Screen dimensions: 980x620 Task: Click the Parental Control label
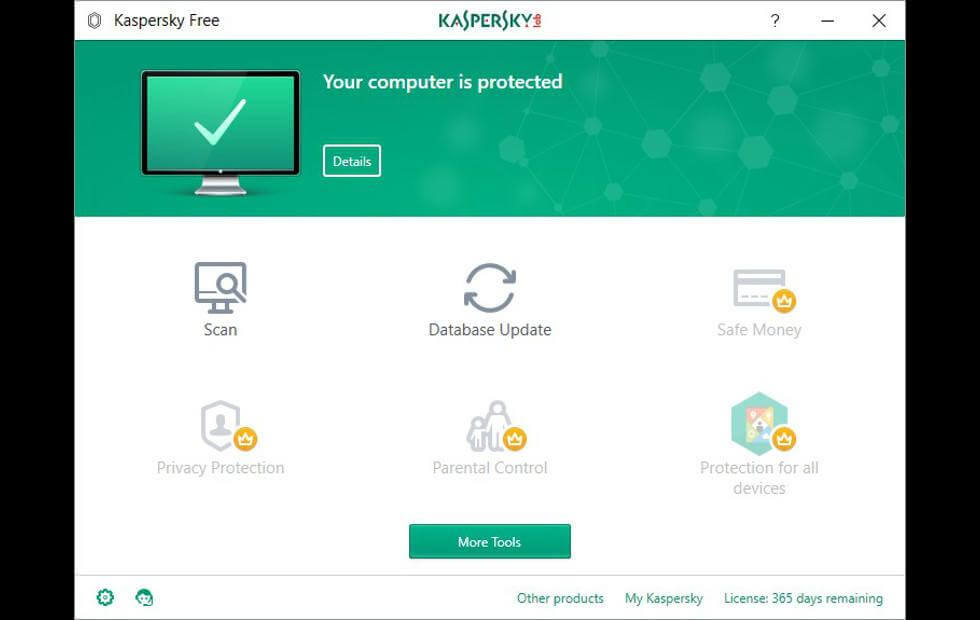(490, 468)
